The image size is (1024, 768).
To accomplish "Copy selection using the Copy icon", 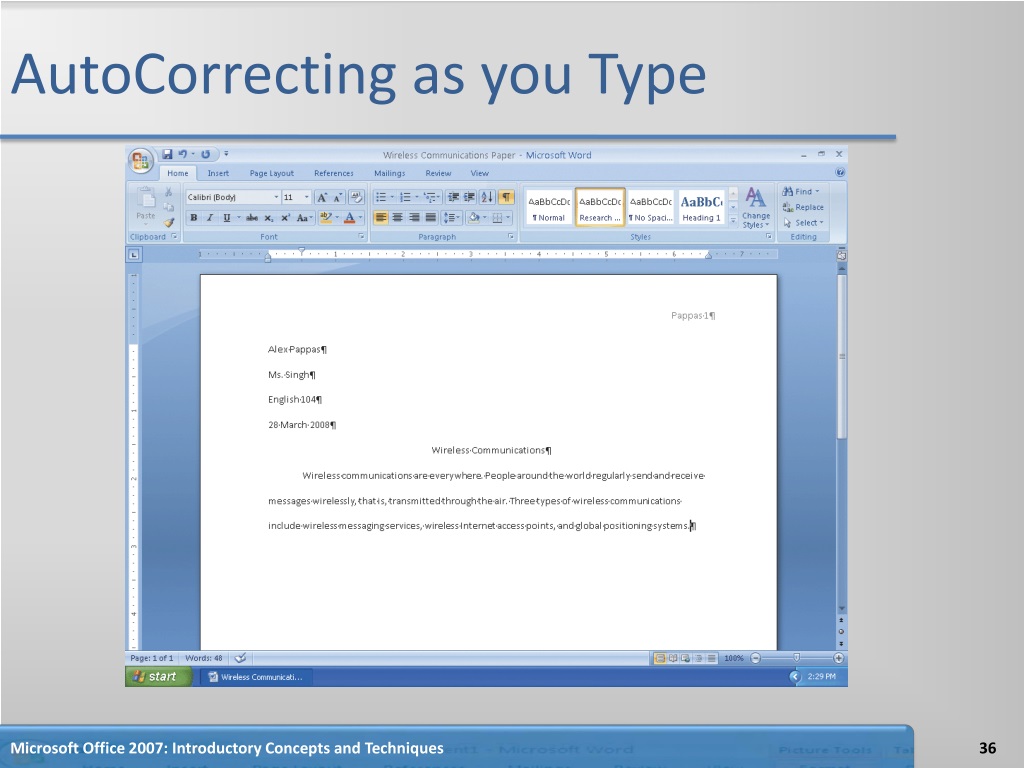I will [168, 206].
